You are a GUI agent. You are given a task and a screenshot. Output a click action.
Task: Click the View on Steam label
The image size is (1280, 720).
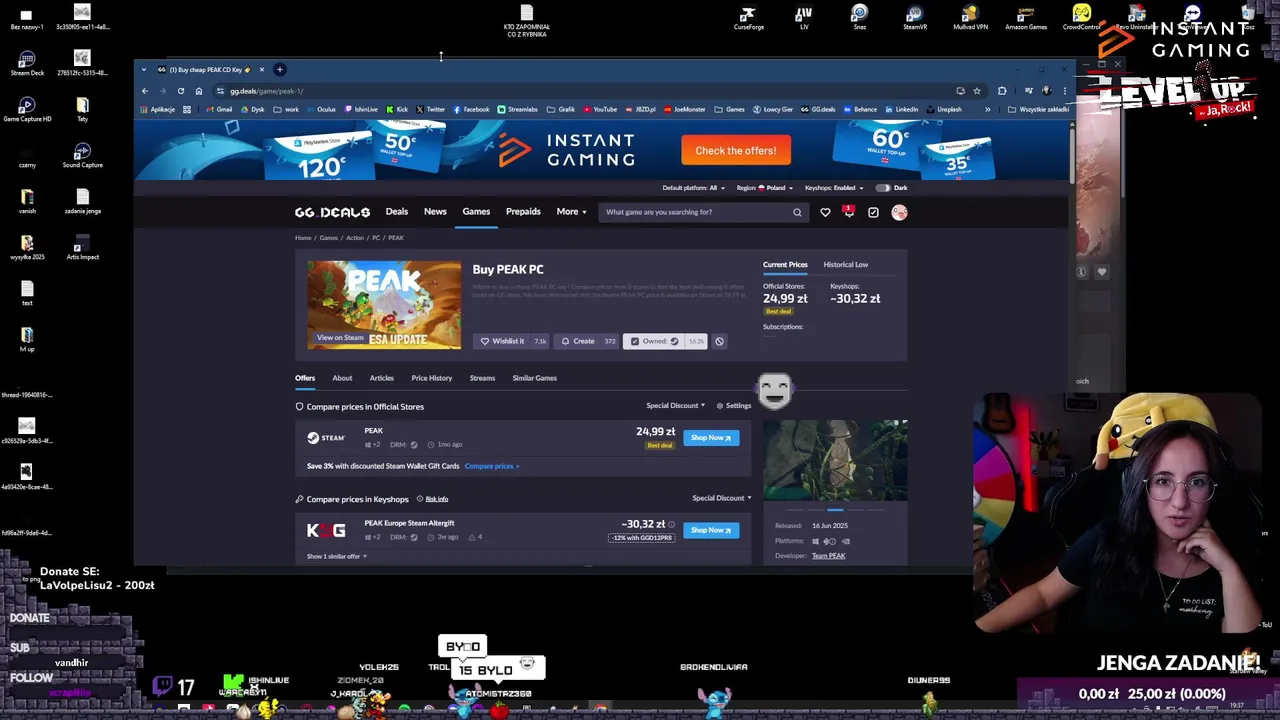[x=340, y=338]
